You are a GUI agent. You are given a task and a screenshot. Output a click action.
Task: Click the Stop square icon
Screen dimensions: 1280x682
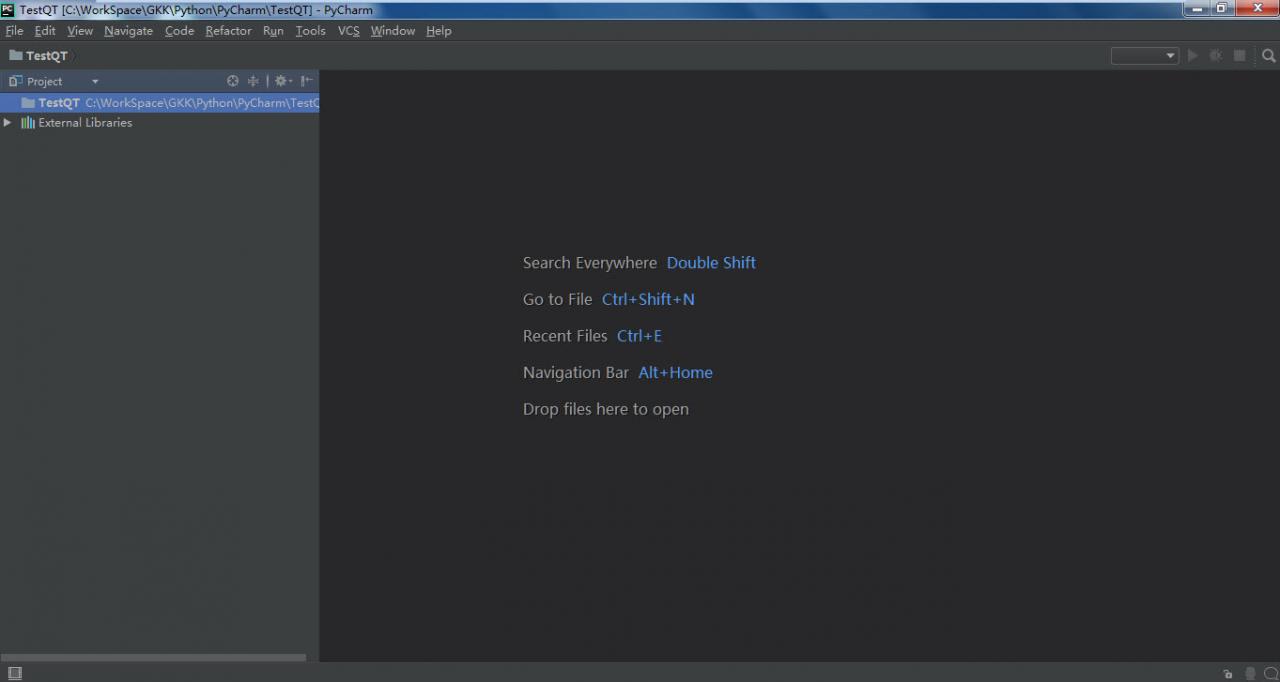click(1240, 56)
